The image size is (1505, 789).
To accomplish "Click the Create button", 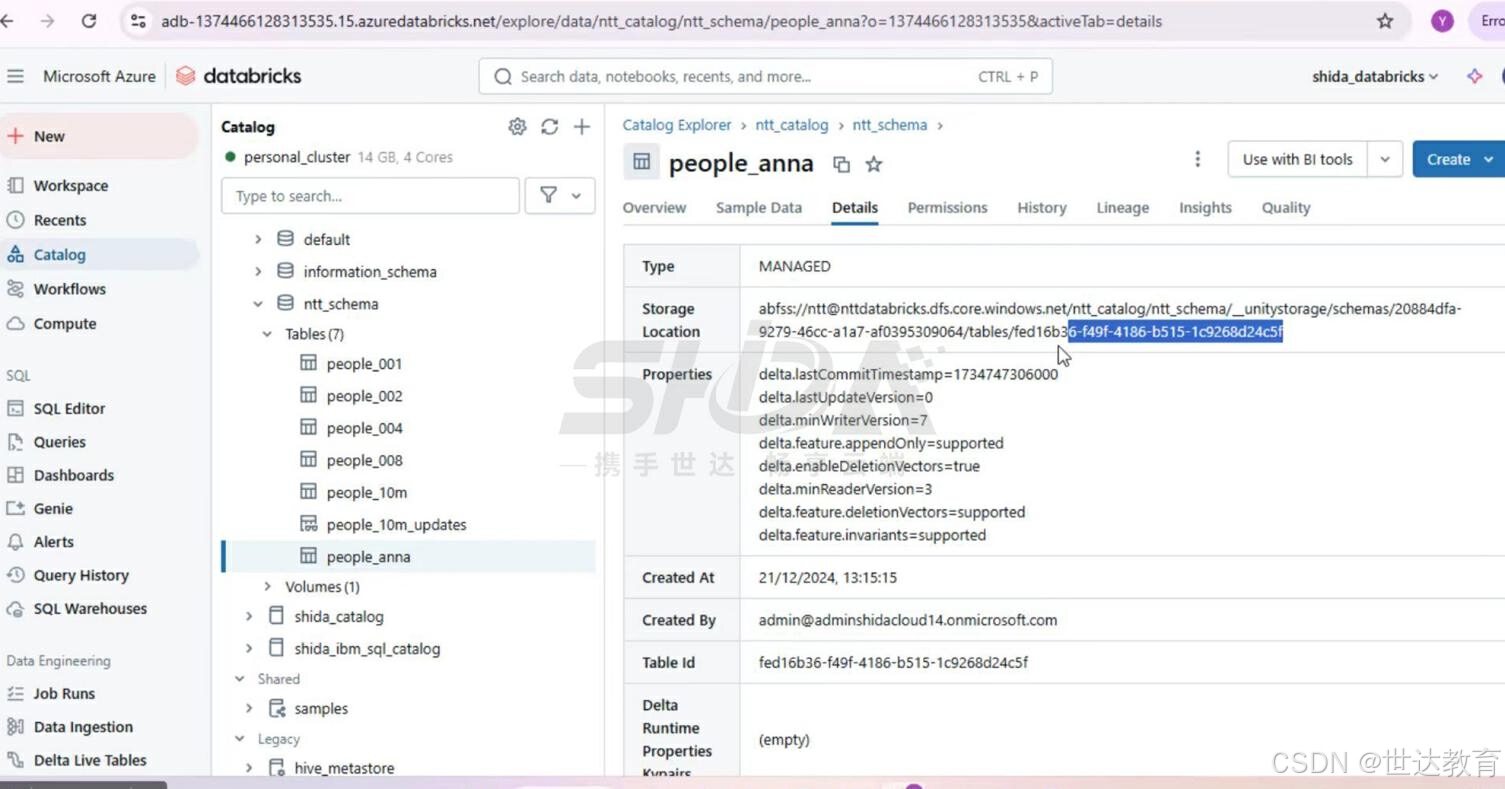I will (x=1458, y=159).
